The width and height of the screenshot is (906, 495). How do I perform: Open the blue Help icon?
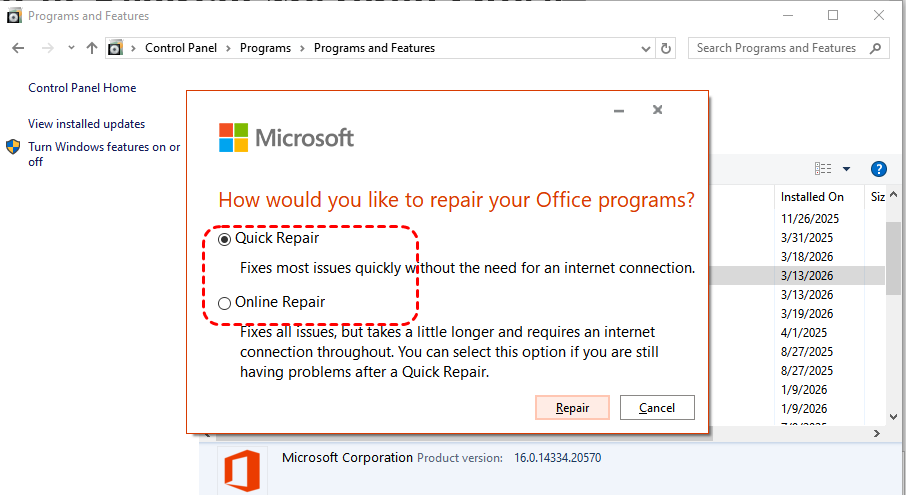[879, 169]
